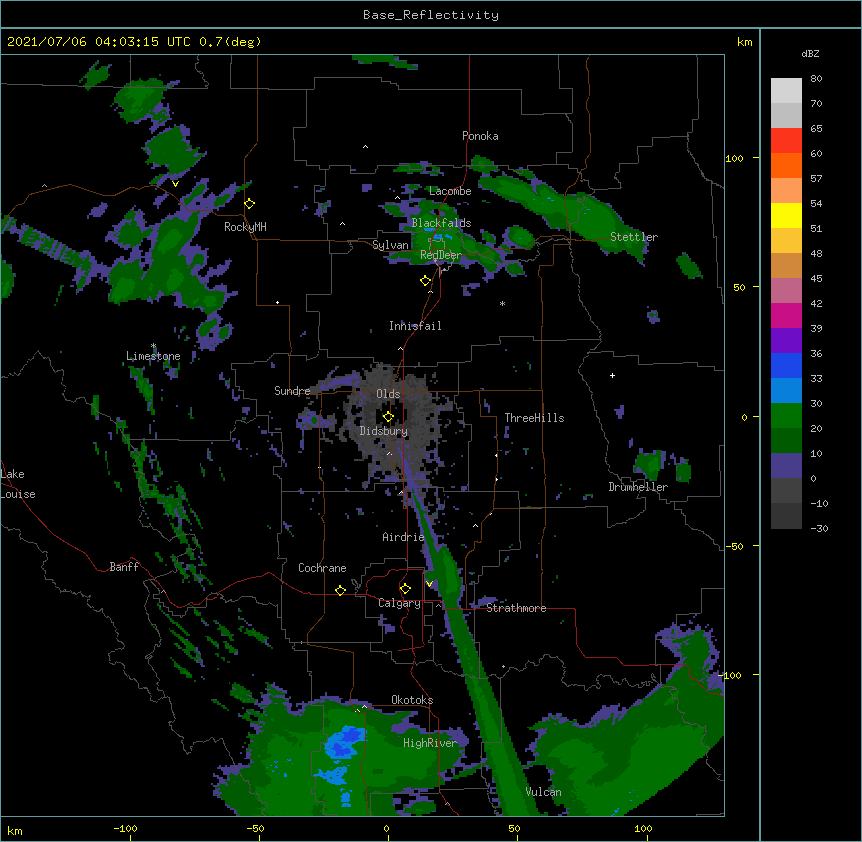Pick the light blue 30-33 dBZ legend swatch
The image size is (862, 842).
pos(786,390)
